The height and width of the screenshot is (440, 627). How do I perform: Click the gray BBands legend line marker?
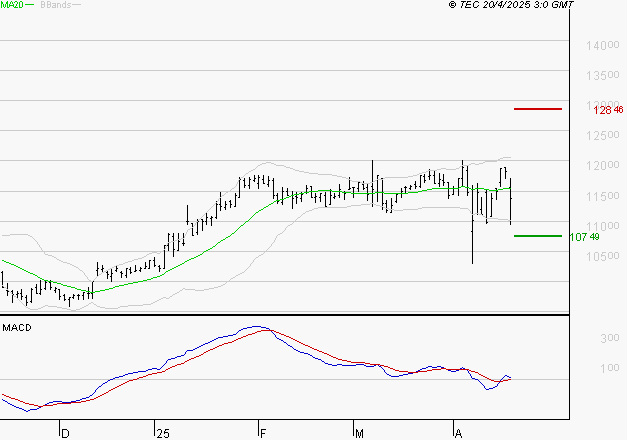click(77, 6)
